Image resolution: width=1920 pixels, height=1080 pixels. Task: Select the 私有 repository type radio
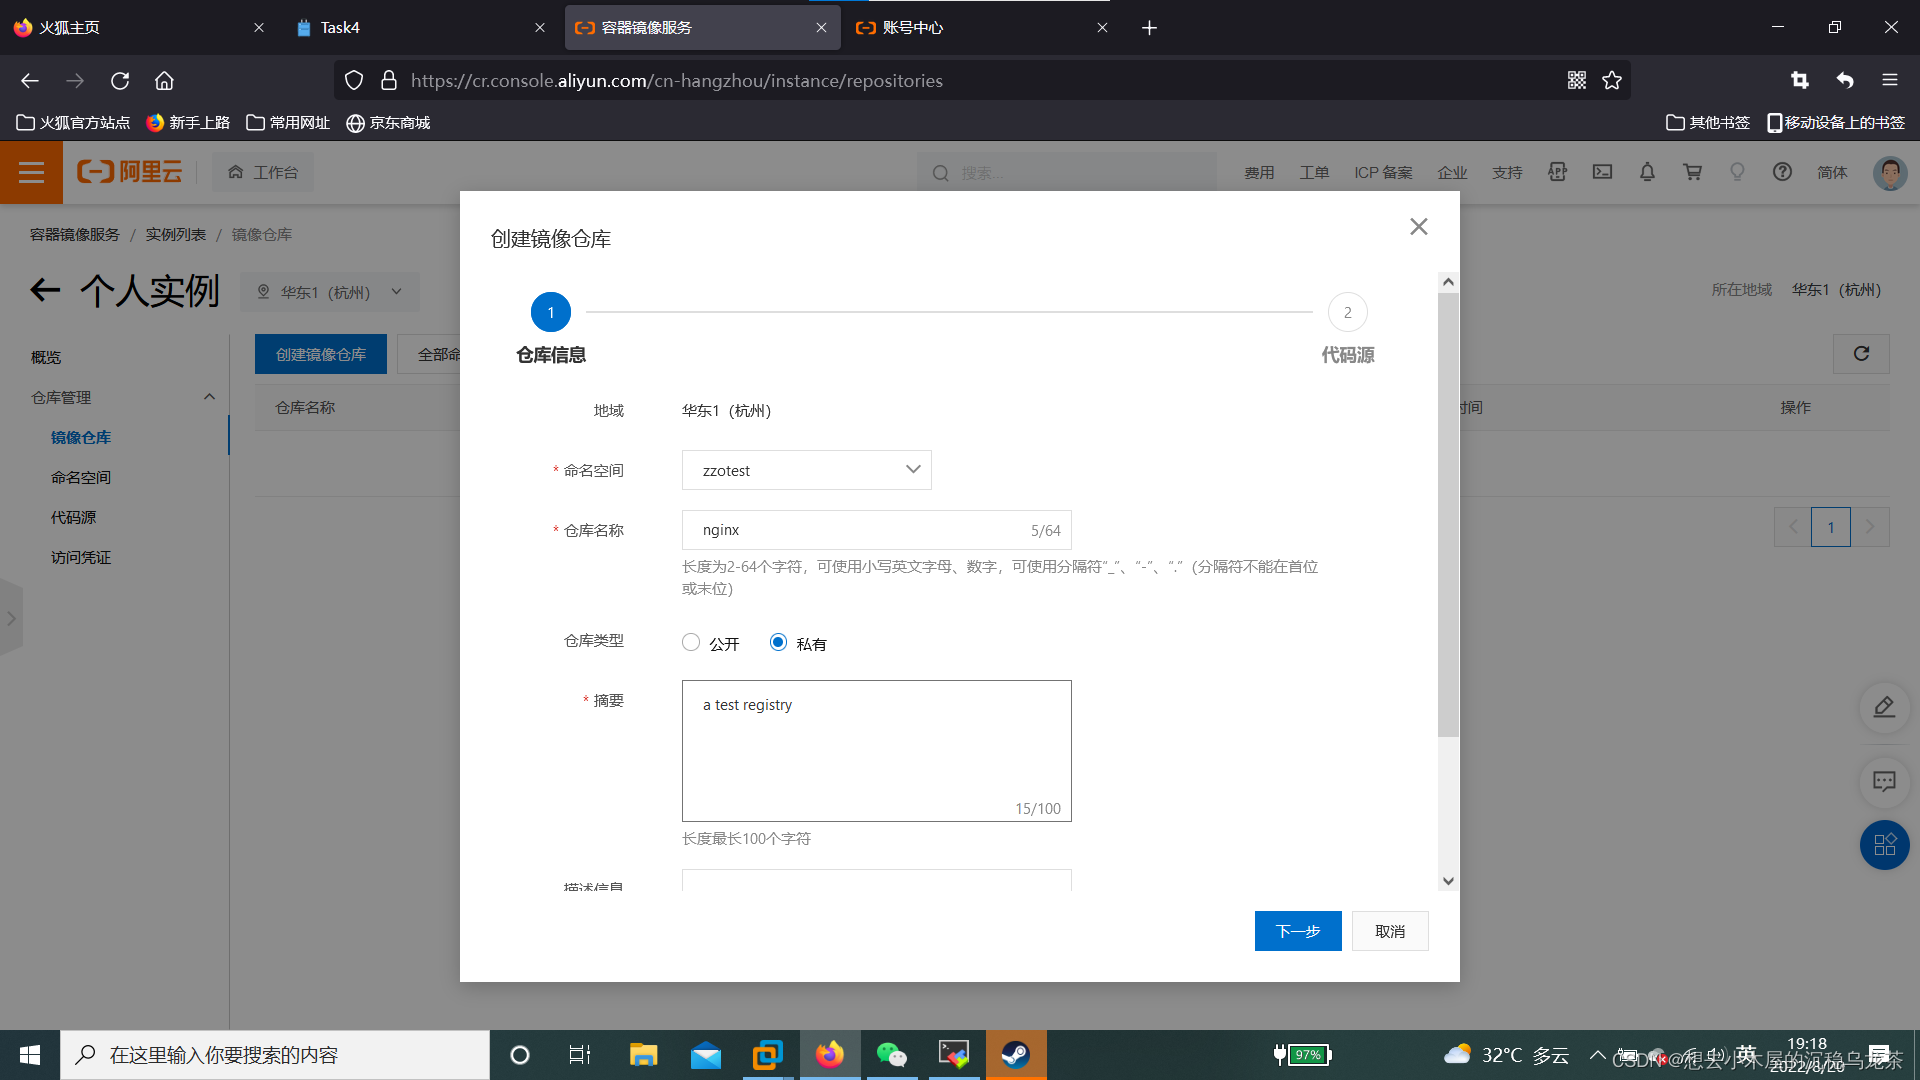click(778, 643)
